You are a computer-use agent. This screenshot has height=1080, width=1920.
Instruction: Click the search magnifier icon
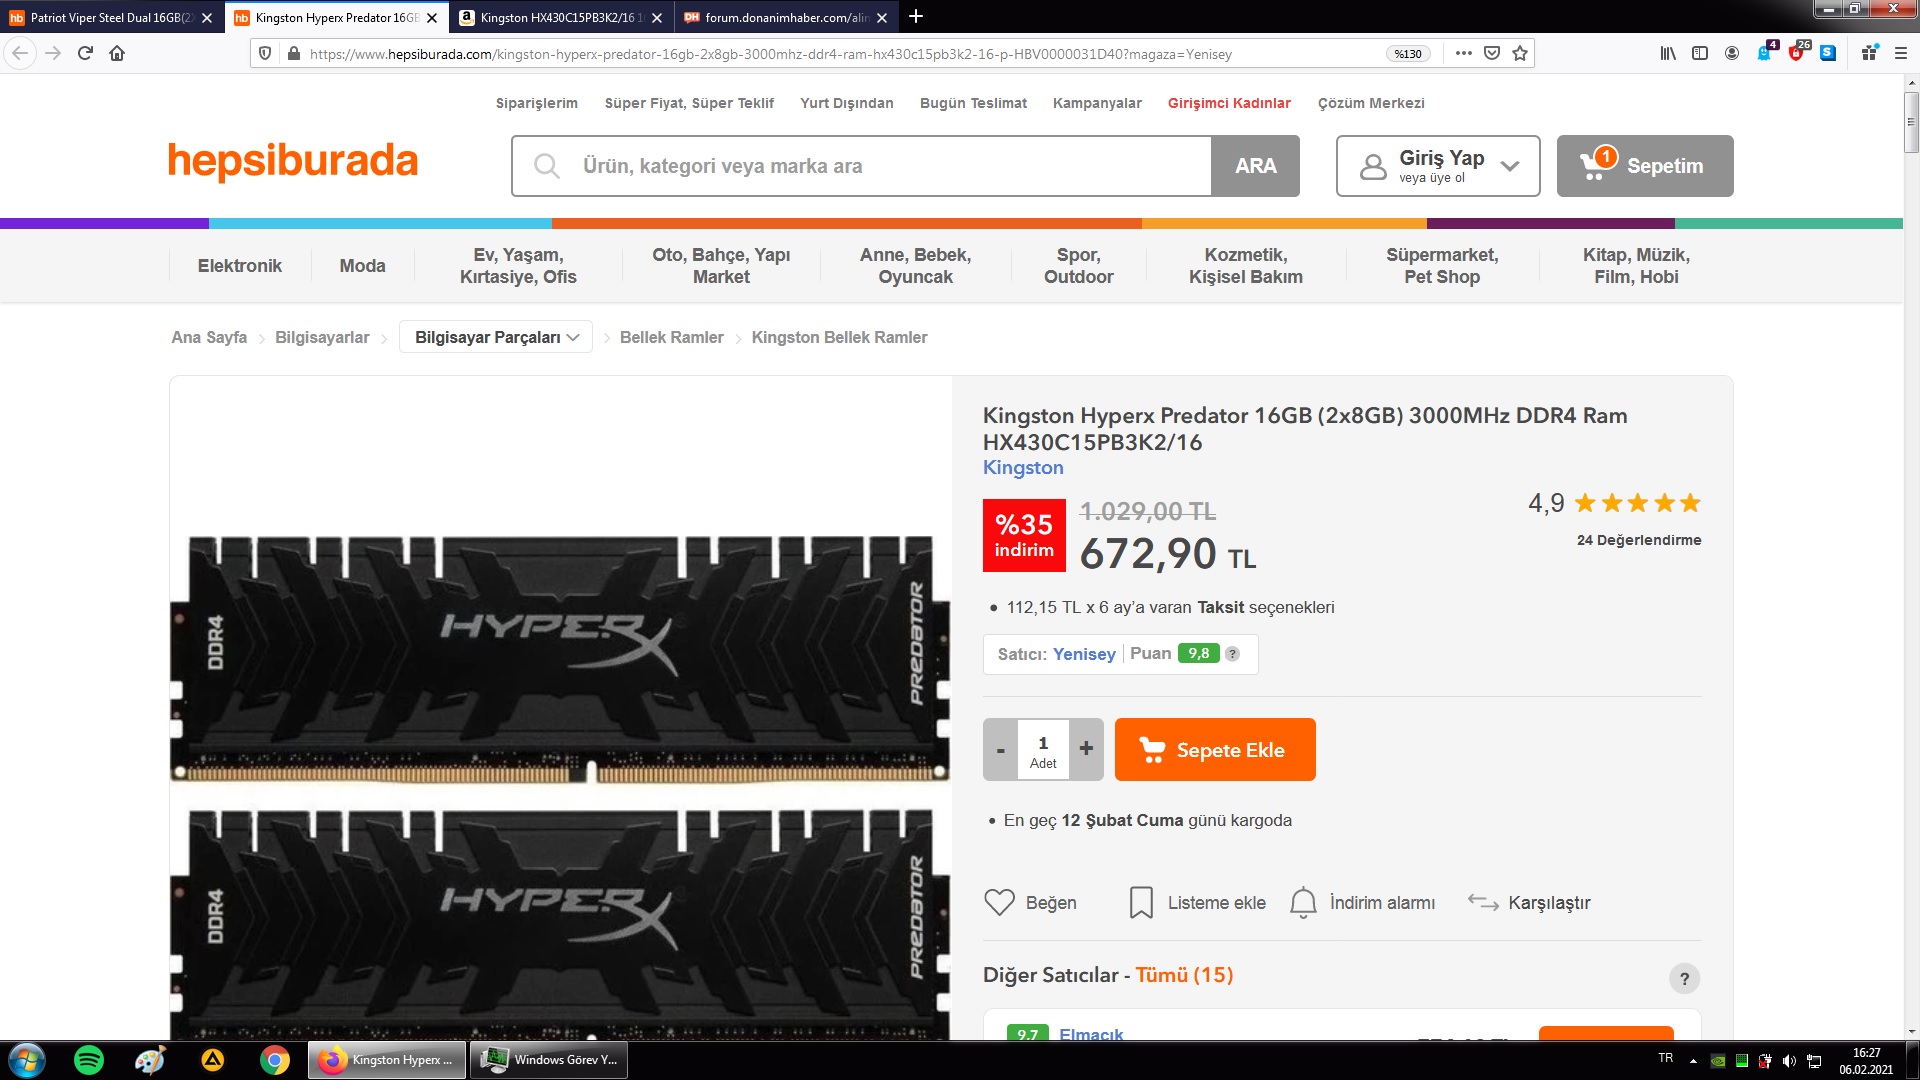pyautogui.click(x=547, y=166)
